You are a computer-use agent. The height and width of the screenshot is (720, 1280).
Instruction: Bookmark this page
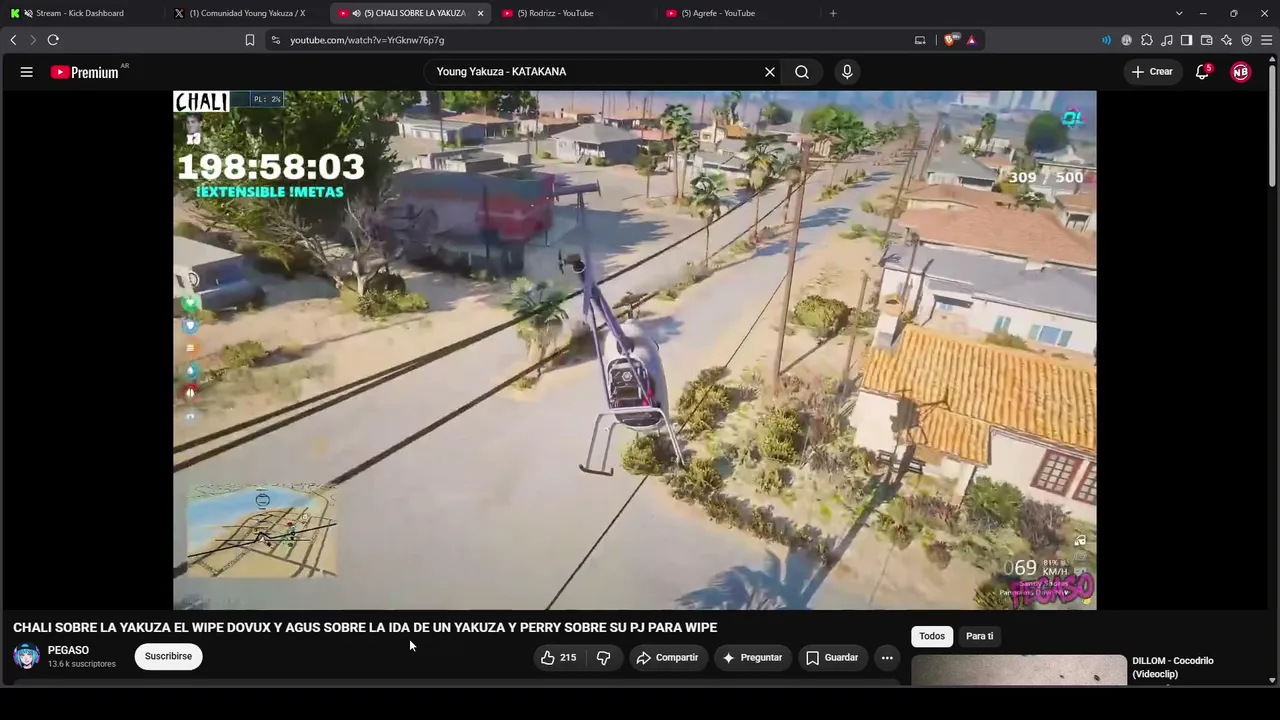(250, 40)
